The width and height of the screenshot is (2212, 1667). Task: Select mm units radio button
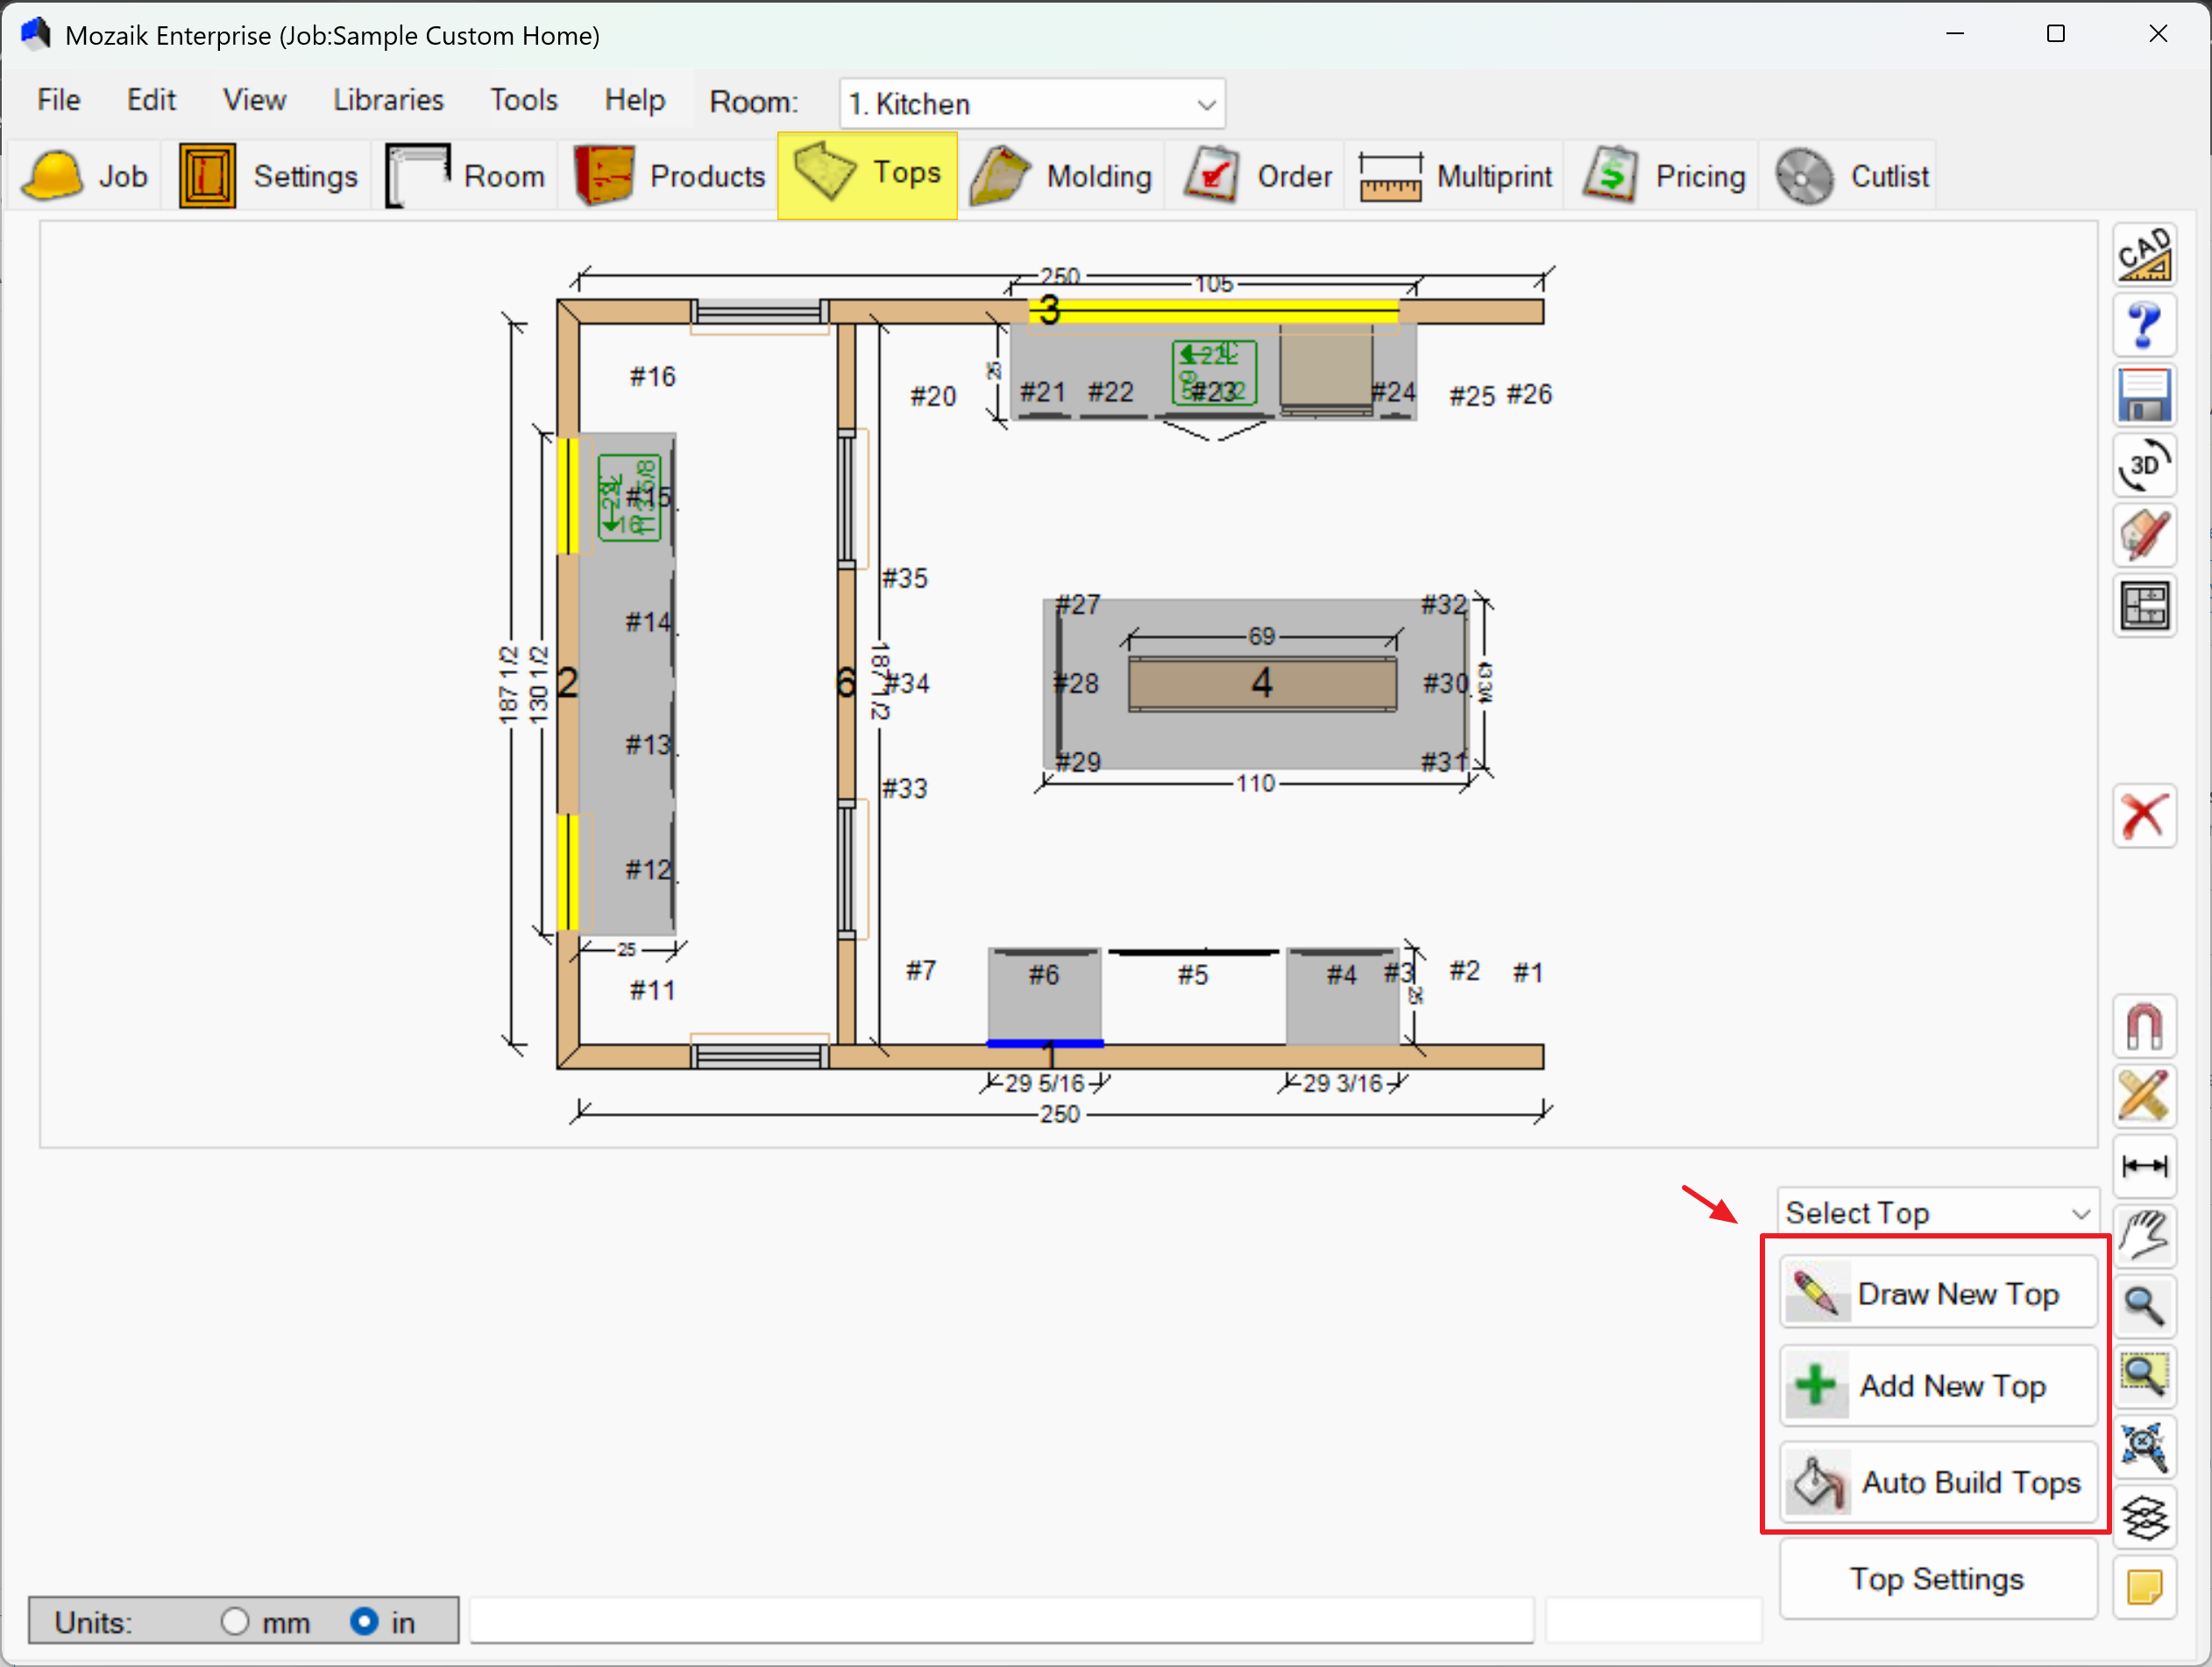coord(235,1621)
